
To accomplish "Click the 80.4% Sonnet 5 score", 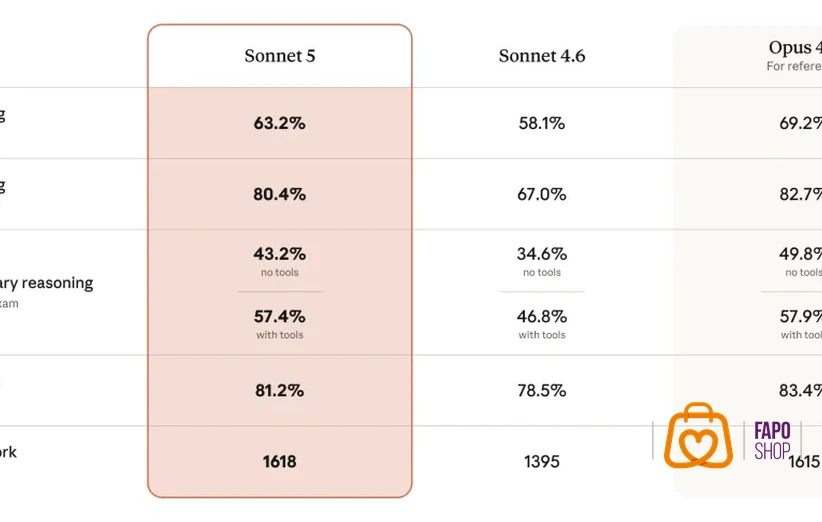I will tap(279, 194).
